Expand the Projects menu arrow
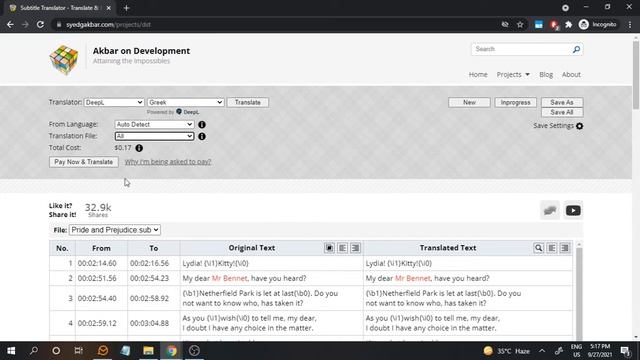The image size is (640, 360). point(527,75)
